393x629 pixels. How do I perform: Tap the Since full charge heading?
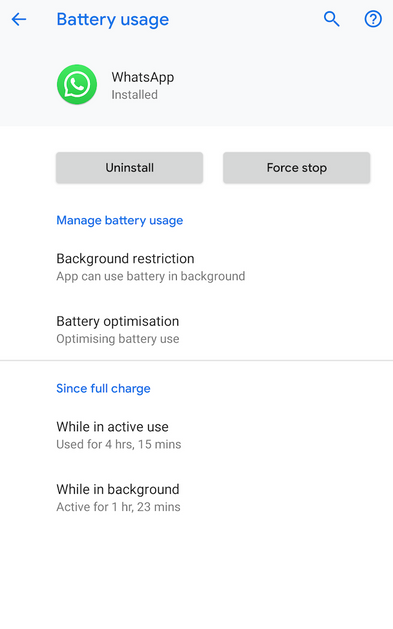(x=103, y=388)
